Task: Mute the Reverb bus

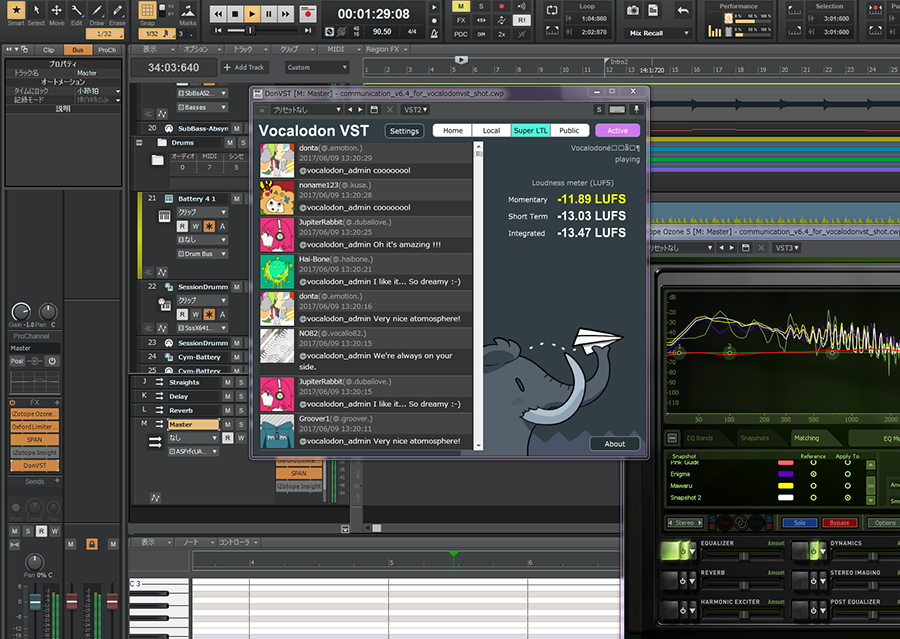Action: [x=228, y=410]
